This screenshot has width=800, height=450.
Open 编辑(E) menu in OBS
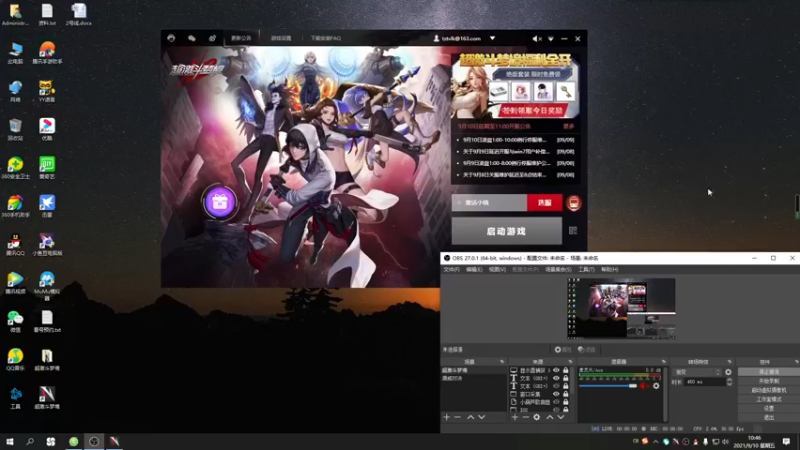[x=474, y=269]
